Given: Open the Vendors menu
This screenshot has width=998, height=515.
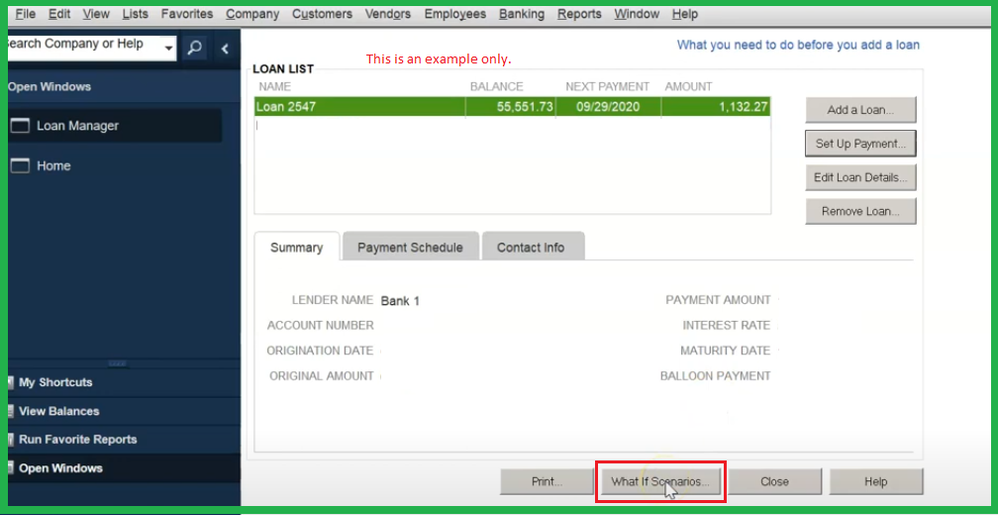Looking at the screenshot, I should pyautogui.click(x=388, y=13).
